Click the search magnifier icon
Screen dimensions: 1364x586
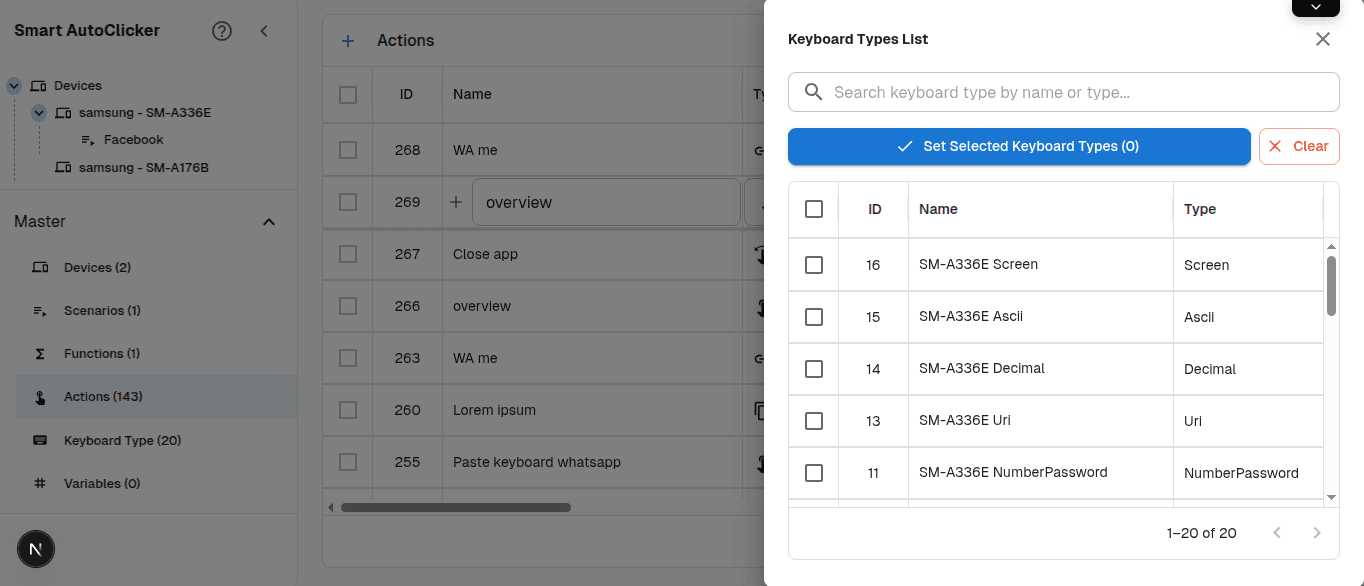[x=814, y=92]
